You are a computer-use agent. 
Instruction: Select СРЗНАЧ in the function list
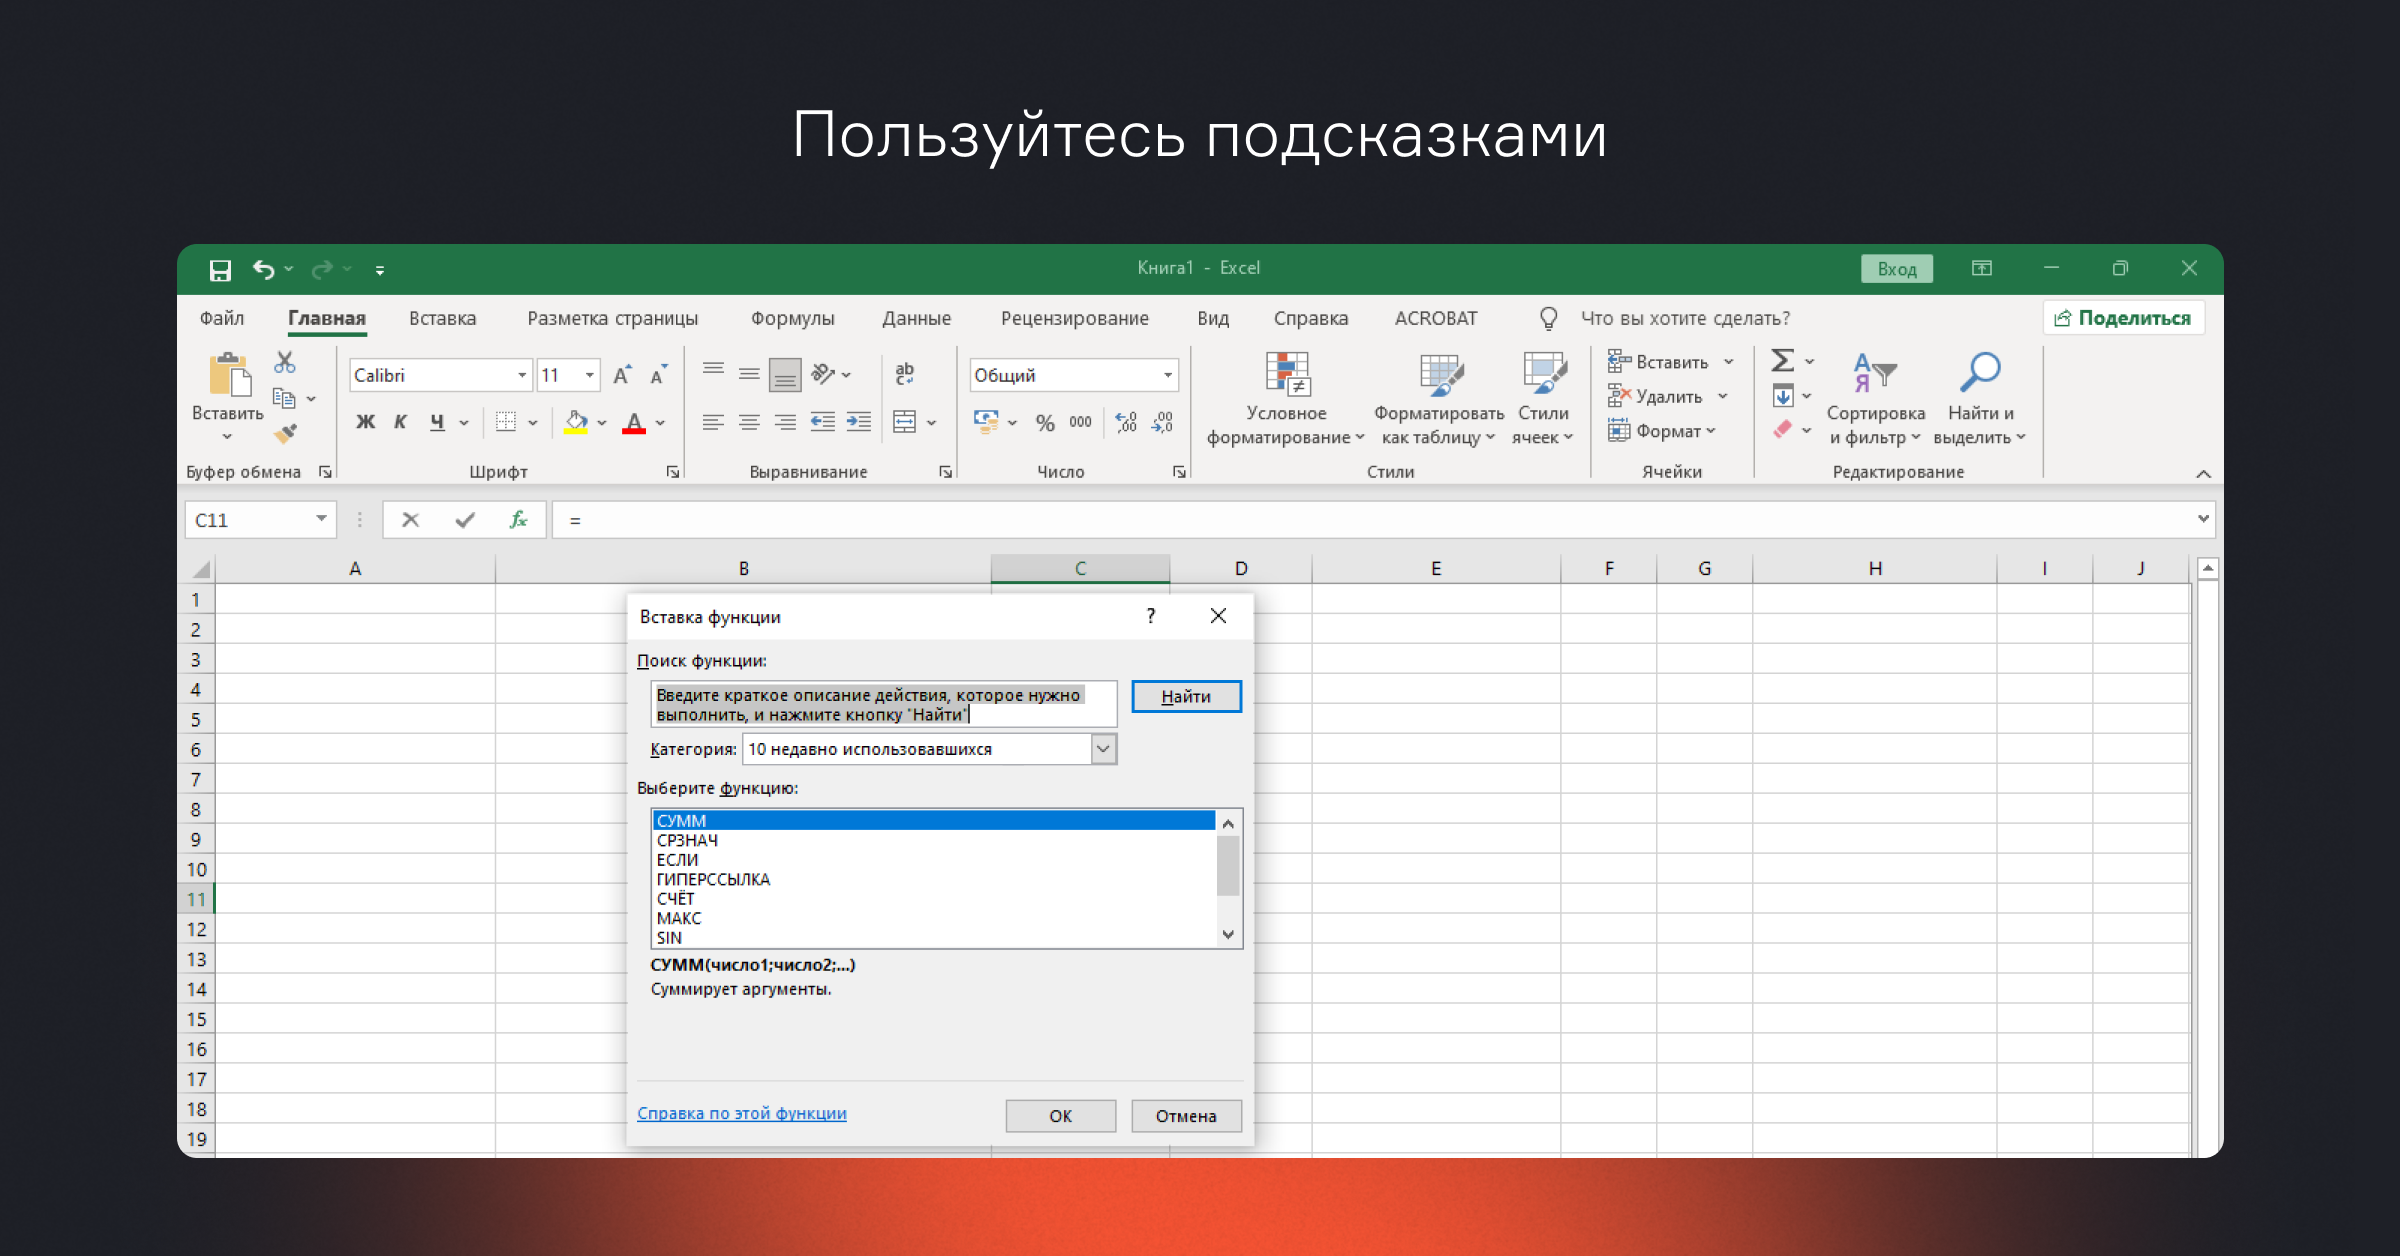pyautogui.click(x=688, y=840)
